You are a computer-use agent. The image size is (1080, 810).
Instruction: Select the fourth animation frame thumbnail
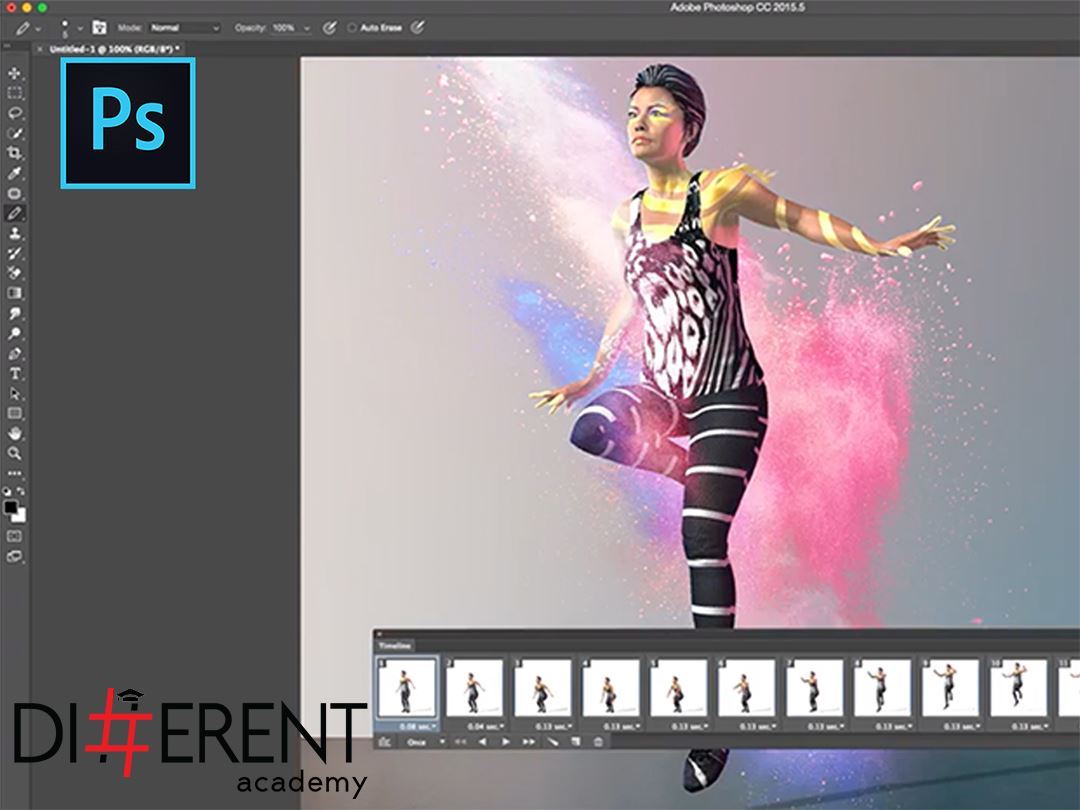[609, 687]
